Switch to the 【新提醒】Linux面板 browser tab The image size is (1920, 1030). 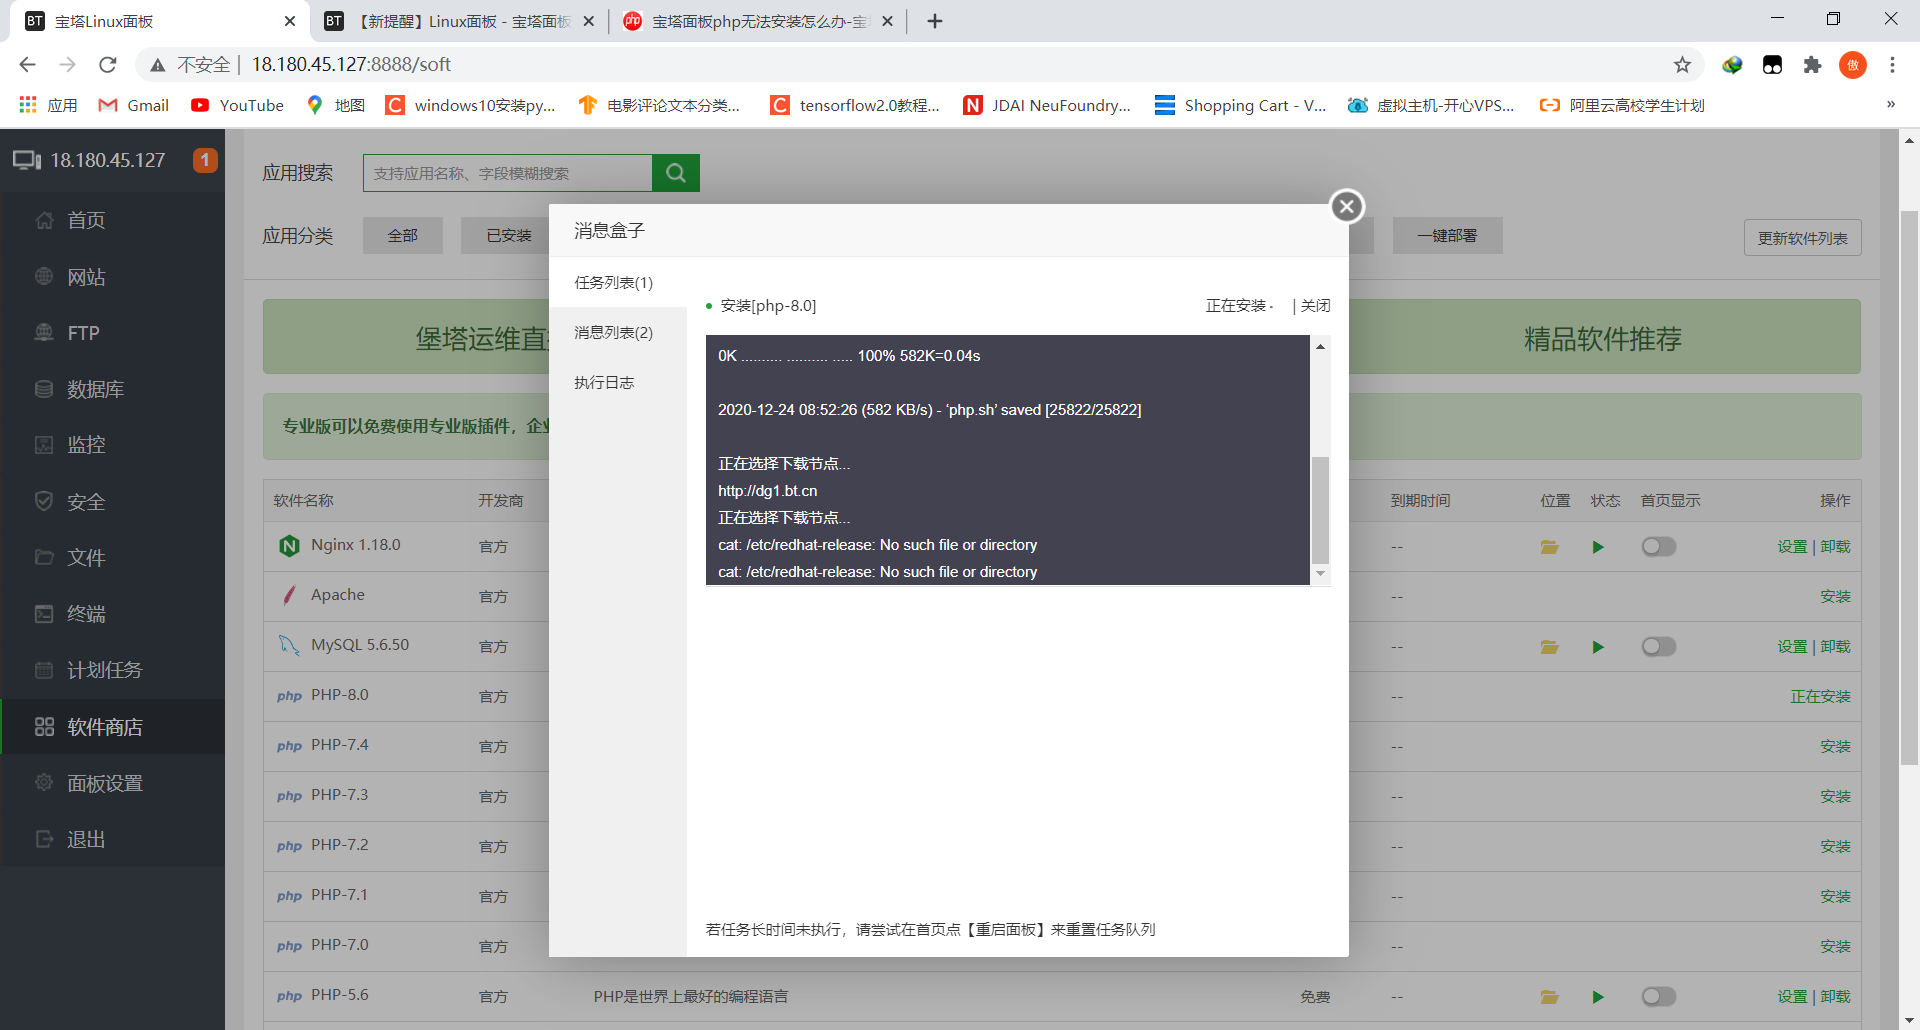460,21
